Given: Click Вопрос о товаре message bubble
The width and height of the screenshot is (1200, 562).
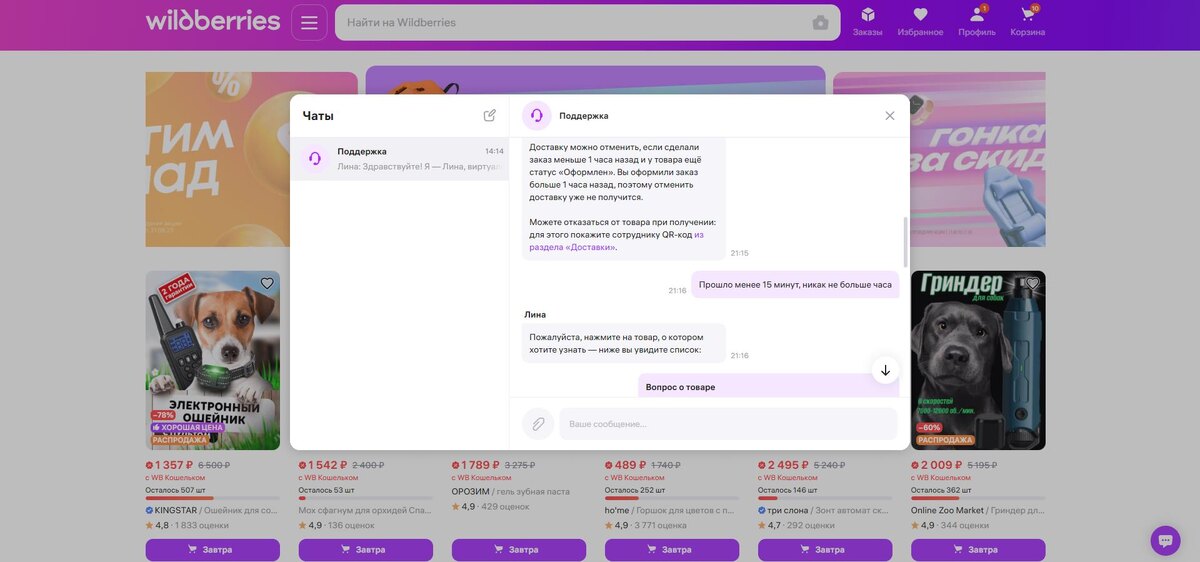Looking at the screenshot, I should [769, 386].
